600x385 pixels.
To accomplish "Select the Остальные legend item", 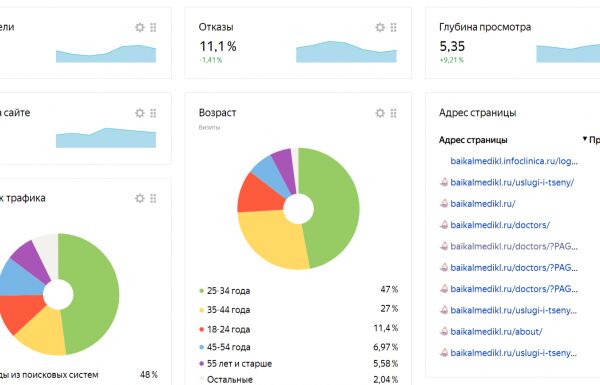I will point(226,380).
